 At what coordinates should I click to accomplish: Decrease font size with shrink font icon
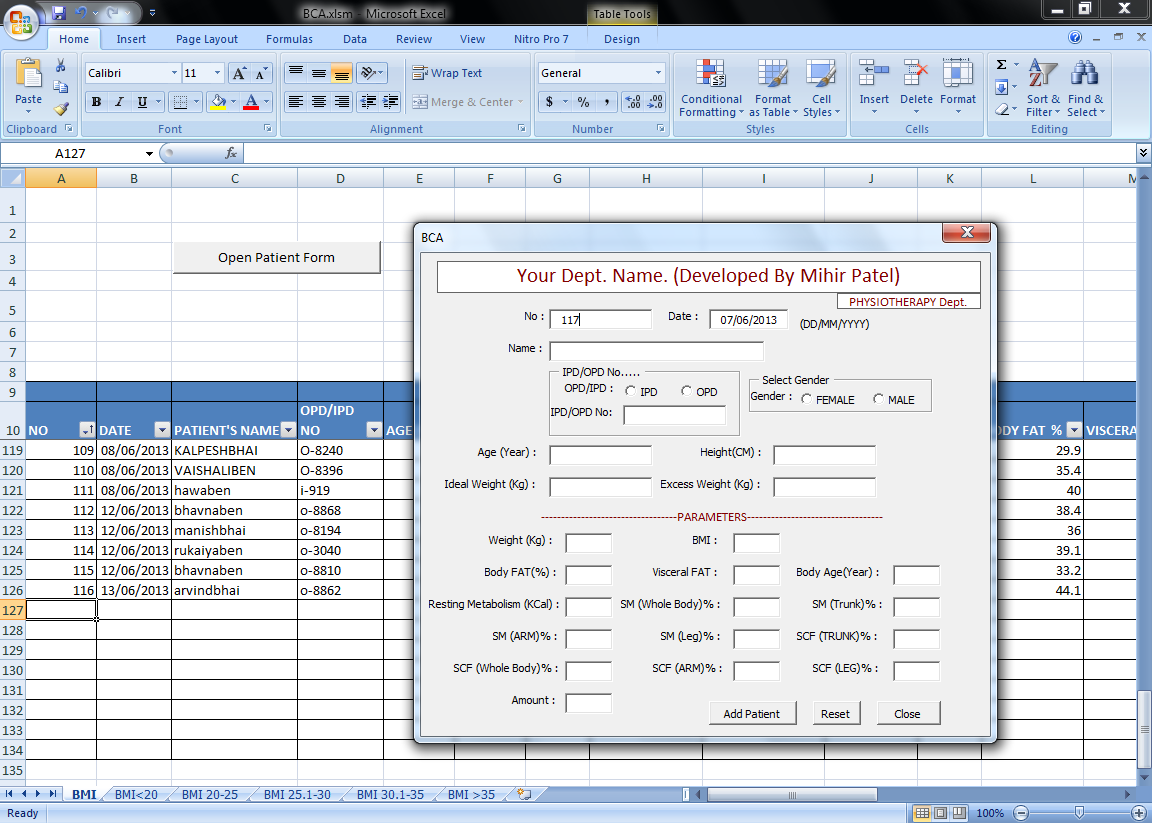point(261,73)
